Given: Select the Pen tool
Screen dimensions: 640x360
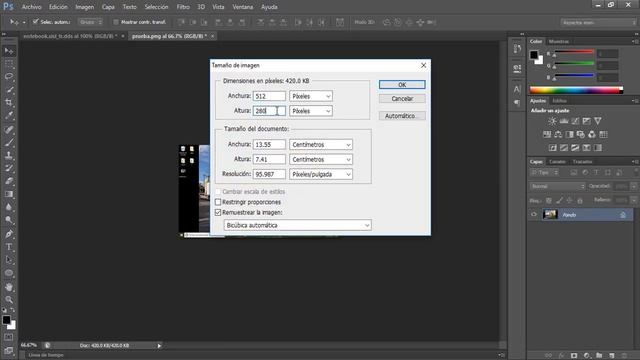Looking at the screenshot, I should tap(9, 234).
